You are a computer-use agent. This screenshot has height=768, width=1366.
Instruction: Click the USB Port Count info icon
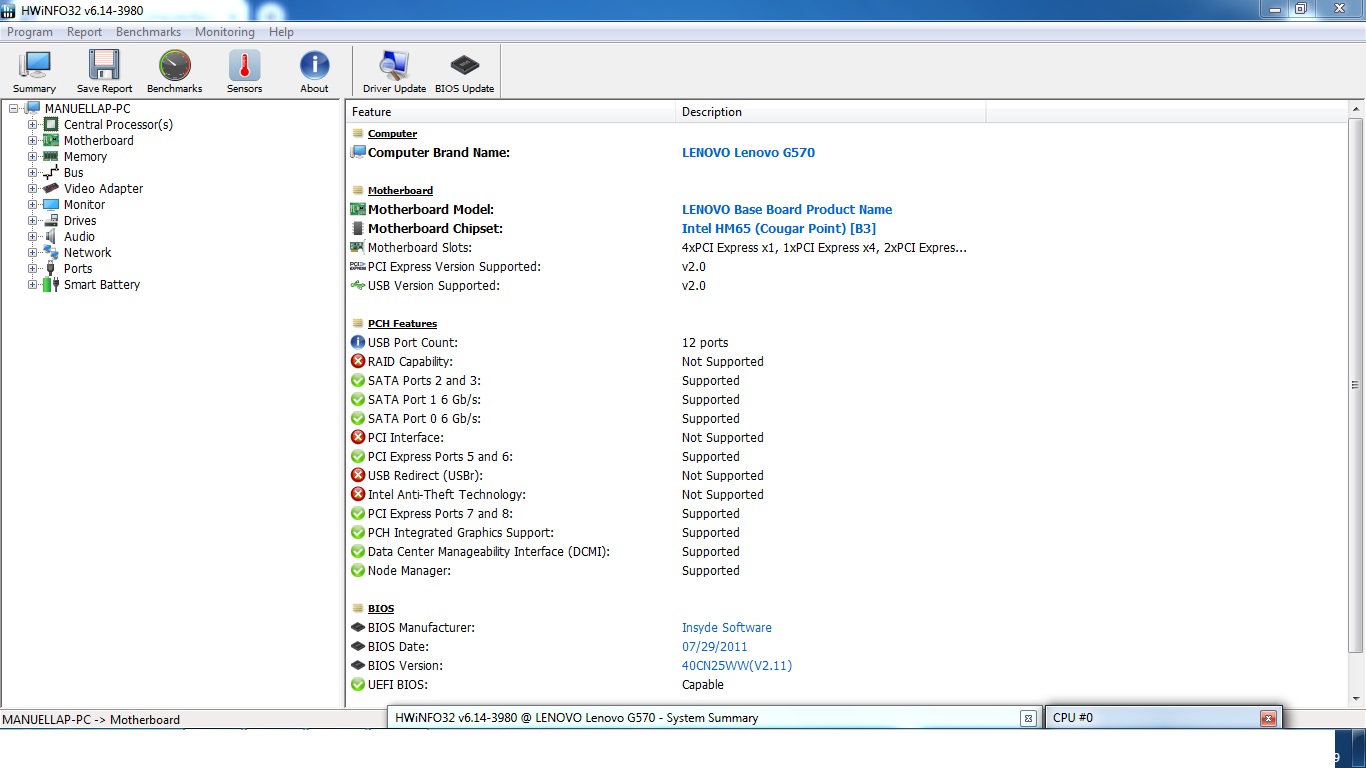358,342
